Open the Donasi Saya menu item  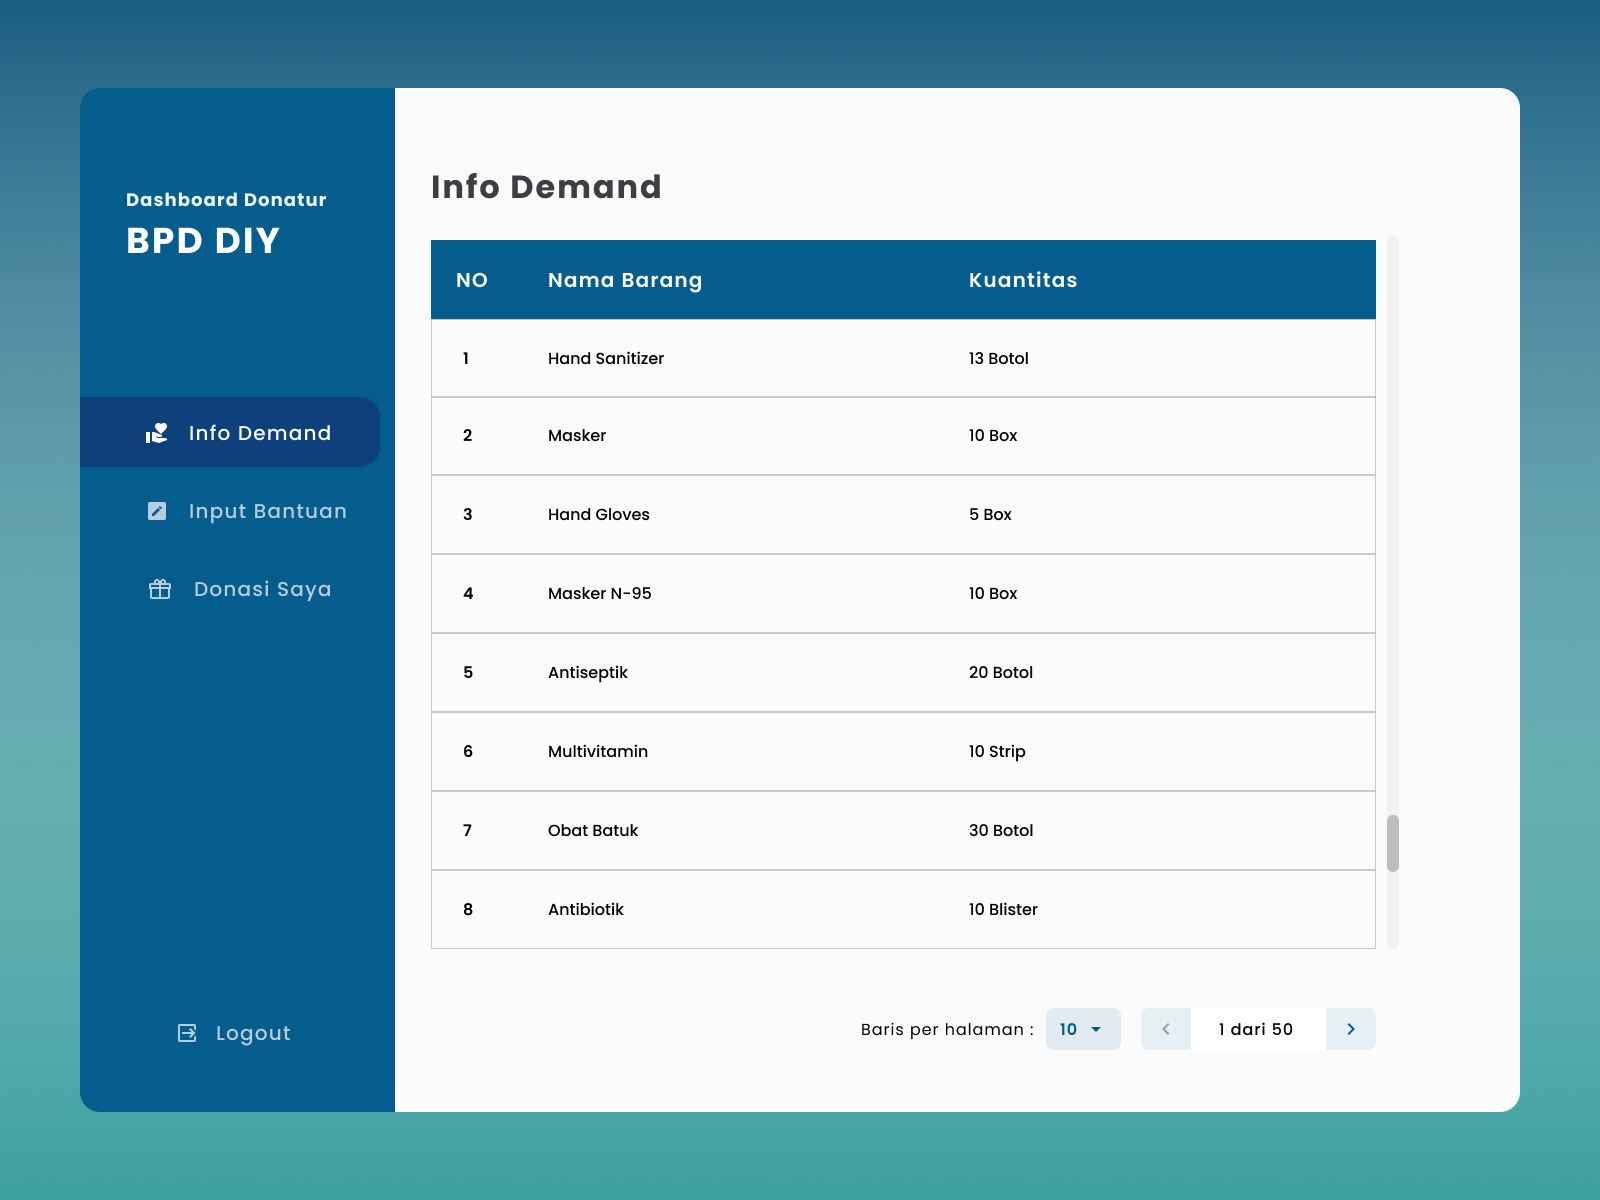coord(262,589)
